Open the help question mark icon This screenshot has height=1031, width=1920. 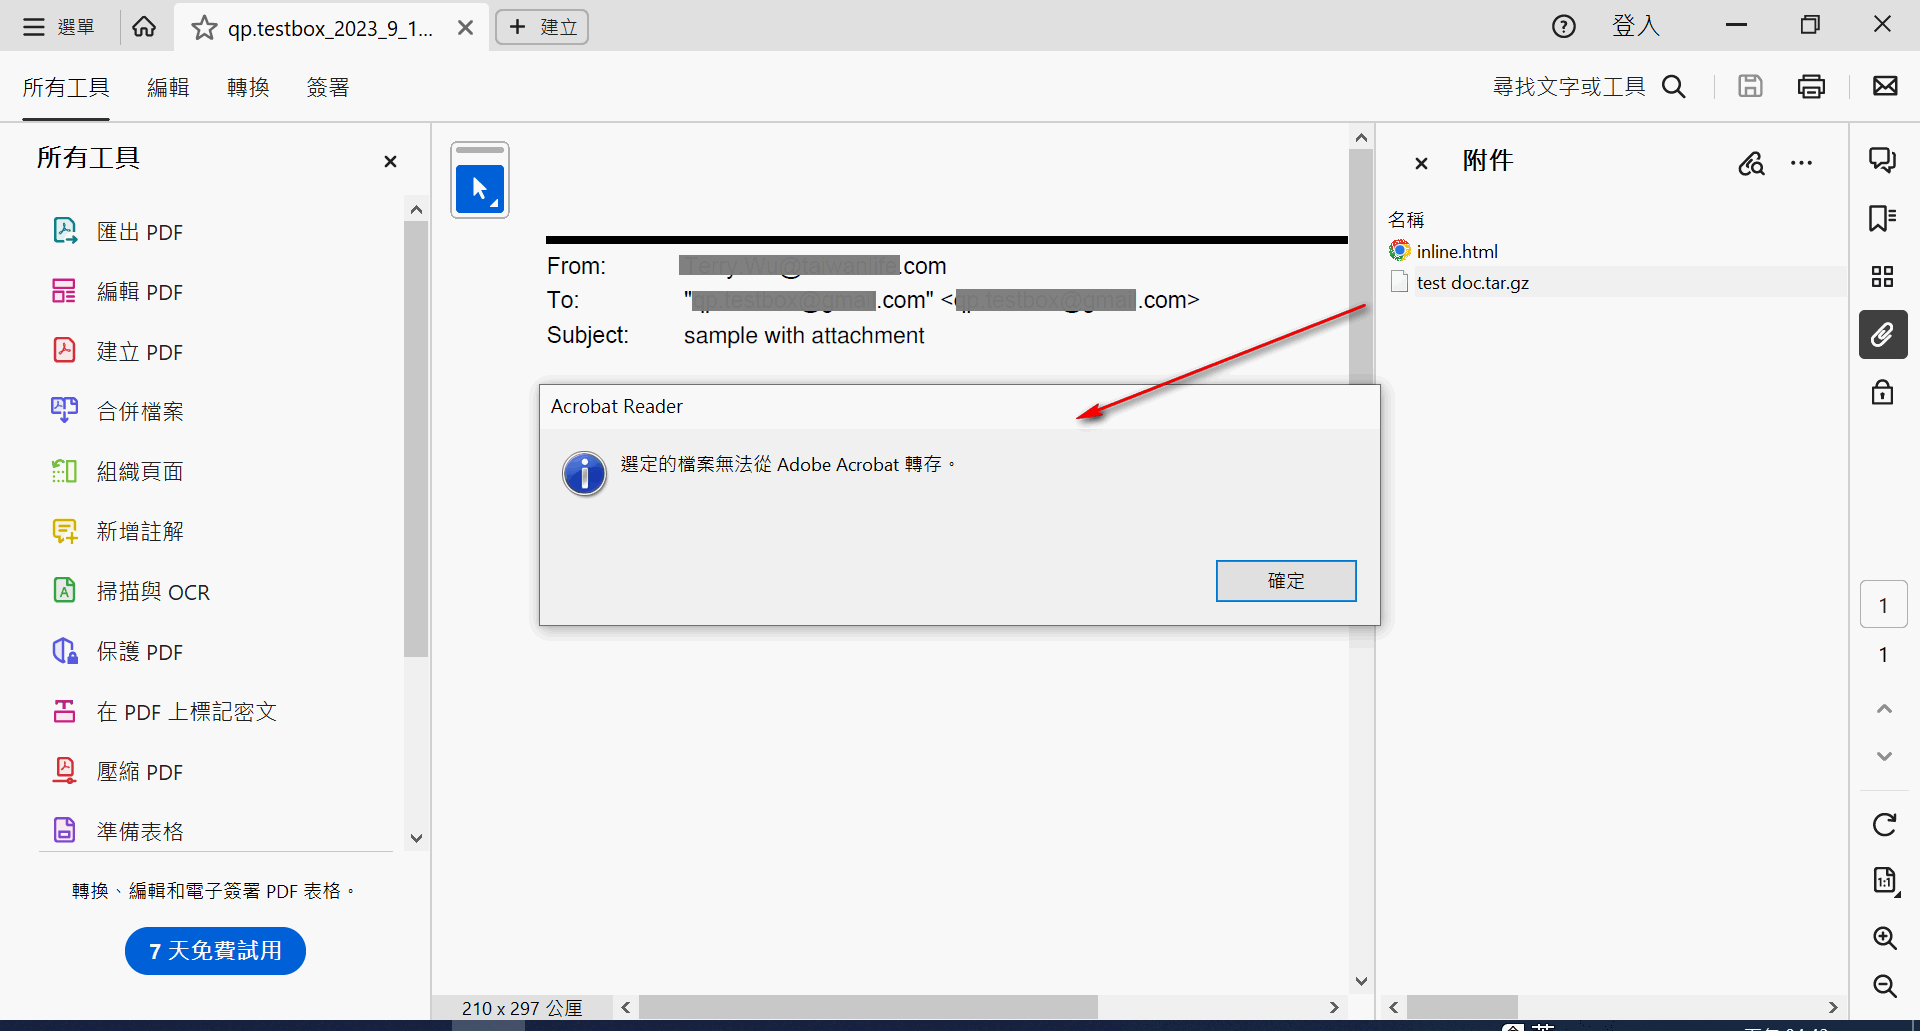1564,27
